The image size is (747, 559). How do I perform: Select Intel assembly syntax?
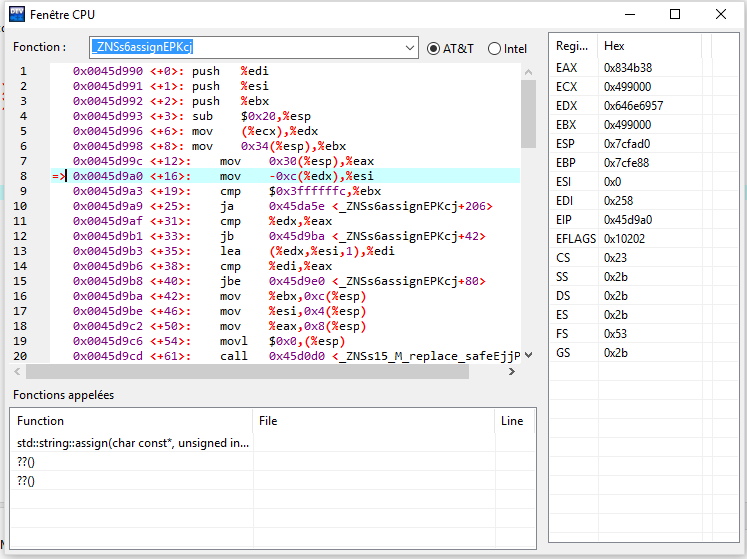(494, 48)
